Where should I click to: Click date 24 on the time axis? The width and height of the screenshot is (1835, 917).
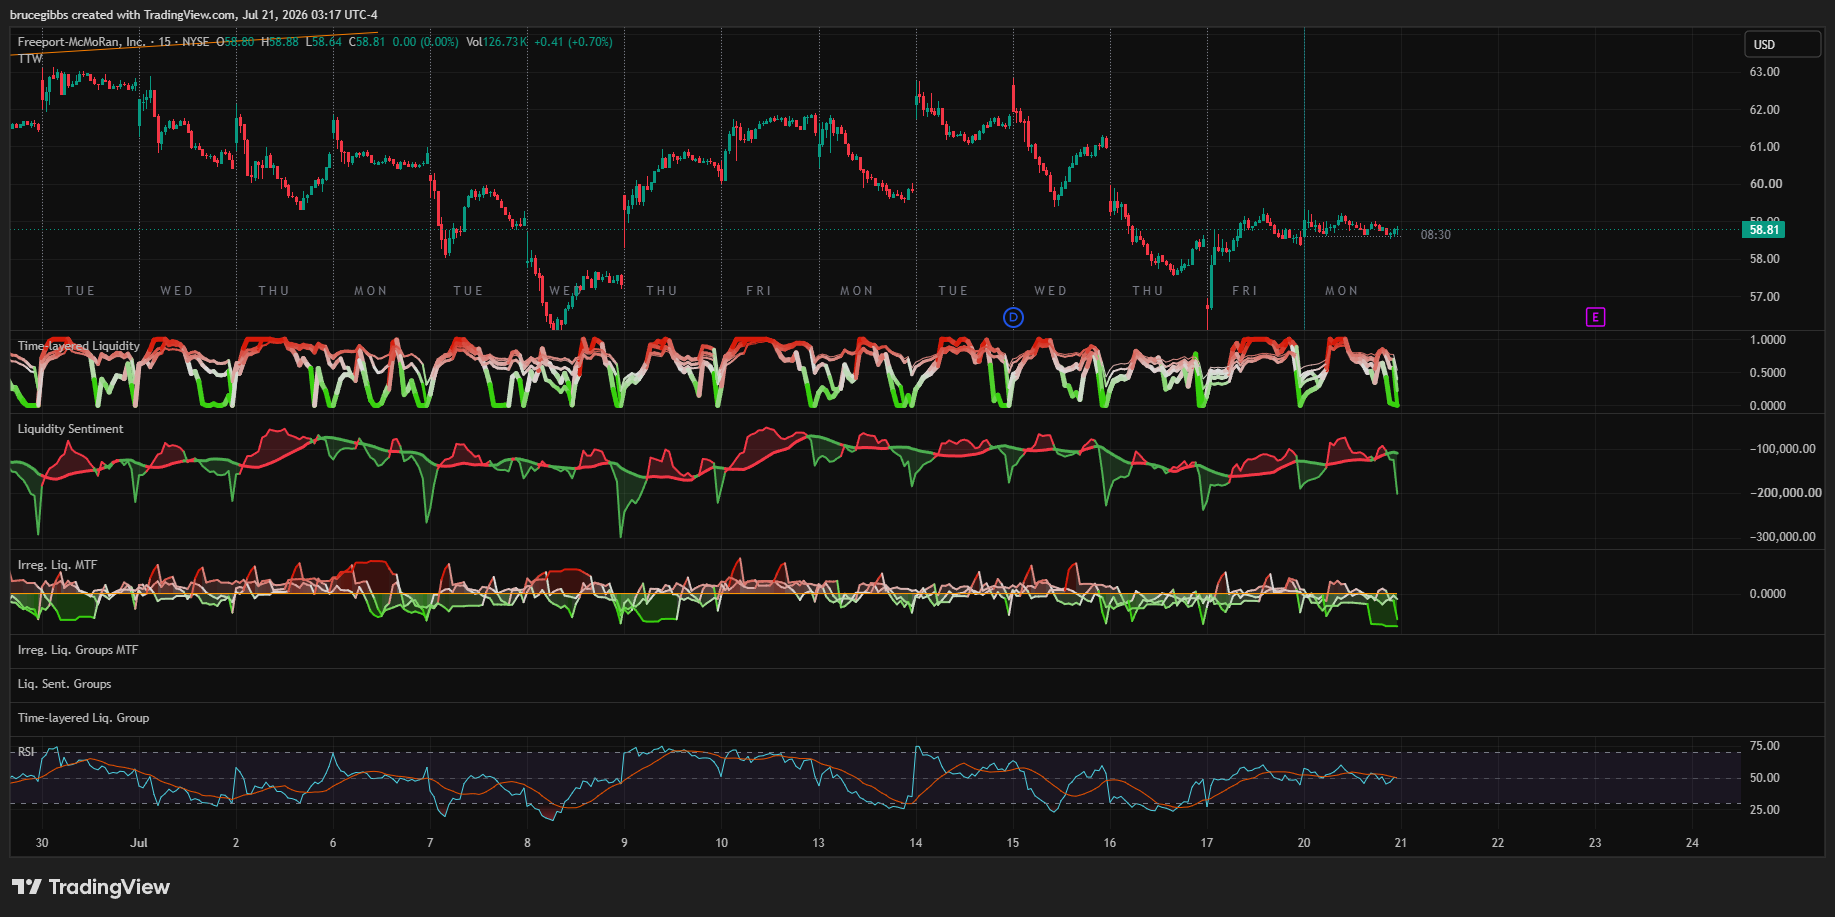(x=1691, y=843)
